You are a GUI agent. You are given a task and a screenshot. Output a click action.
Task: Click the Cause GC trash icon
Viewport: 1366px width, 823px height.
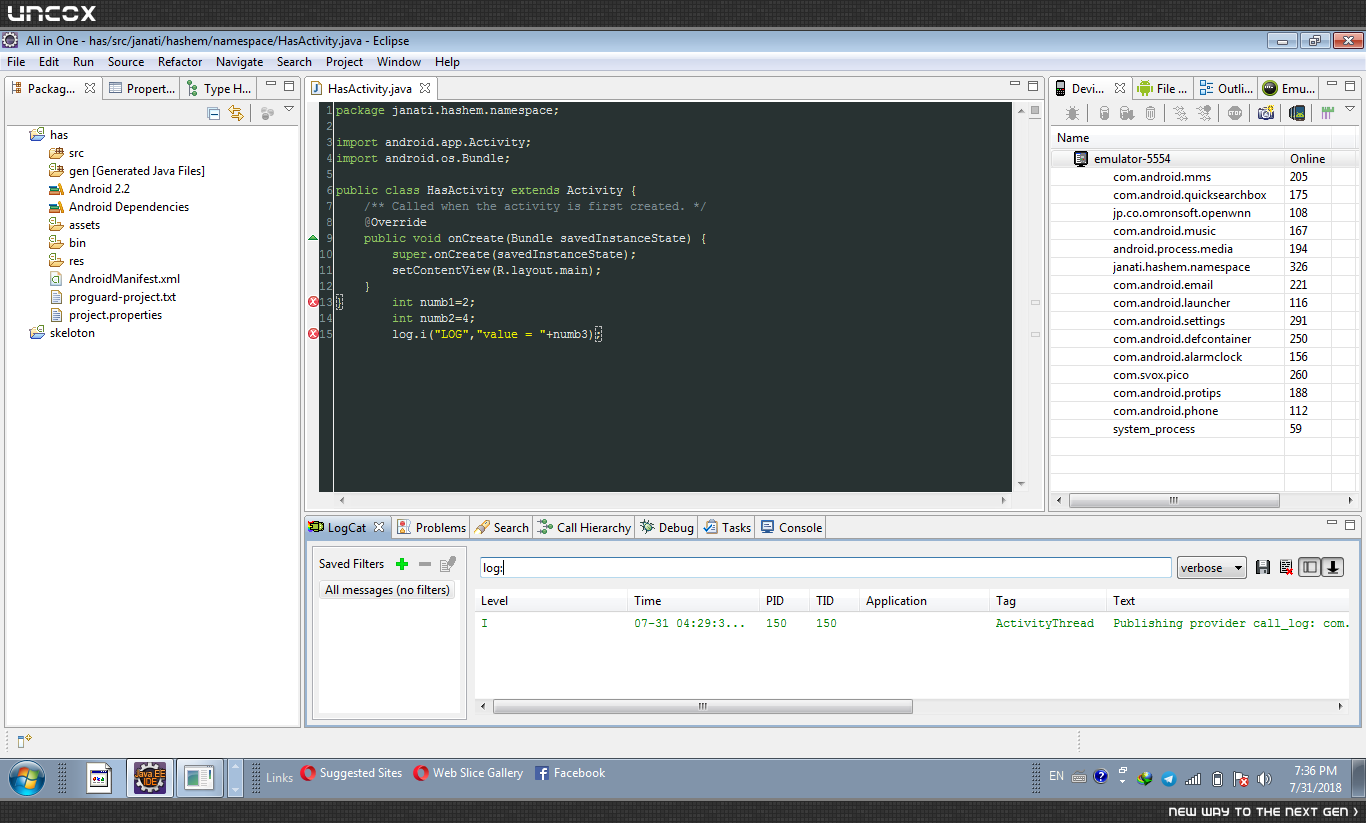(x=1150, y=114)
